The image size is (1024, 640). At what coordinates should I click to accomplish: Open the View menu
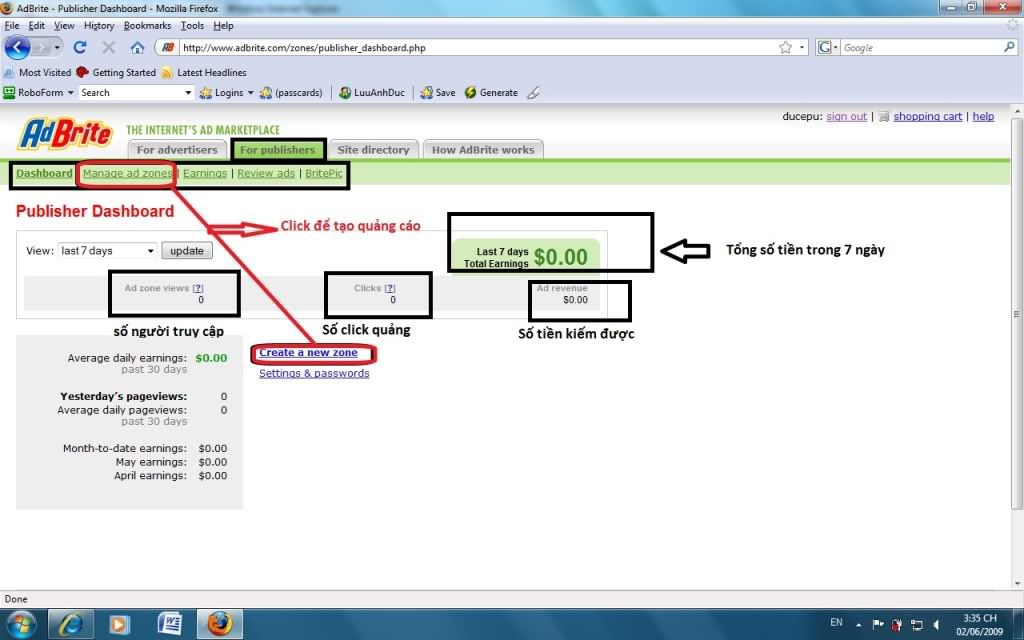(x=64, y=25)
